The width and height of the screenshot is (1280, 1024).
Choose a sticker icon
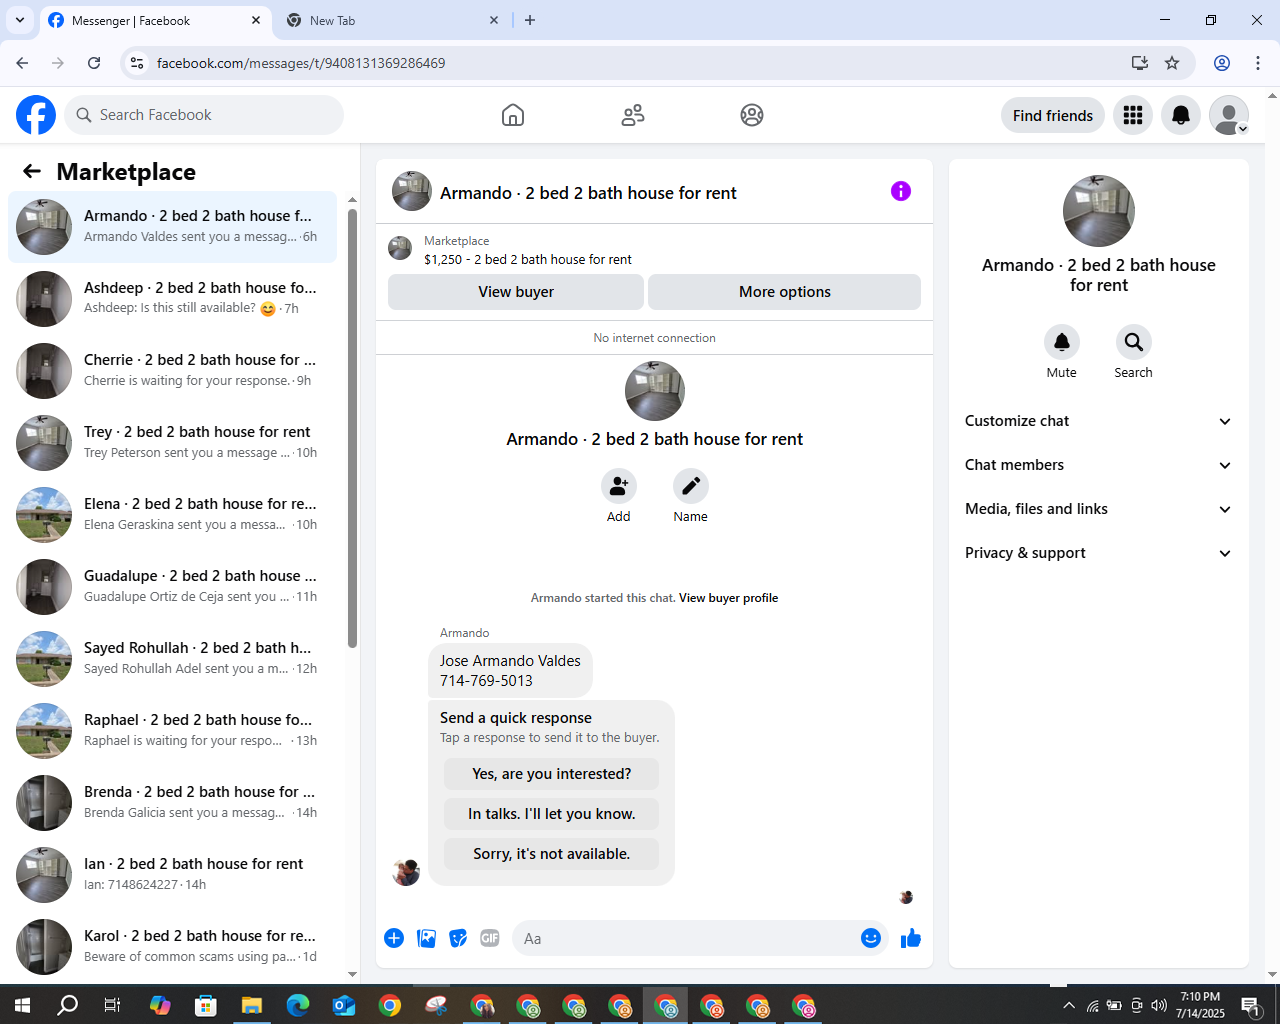[x=458, y=938]
